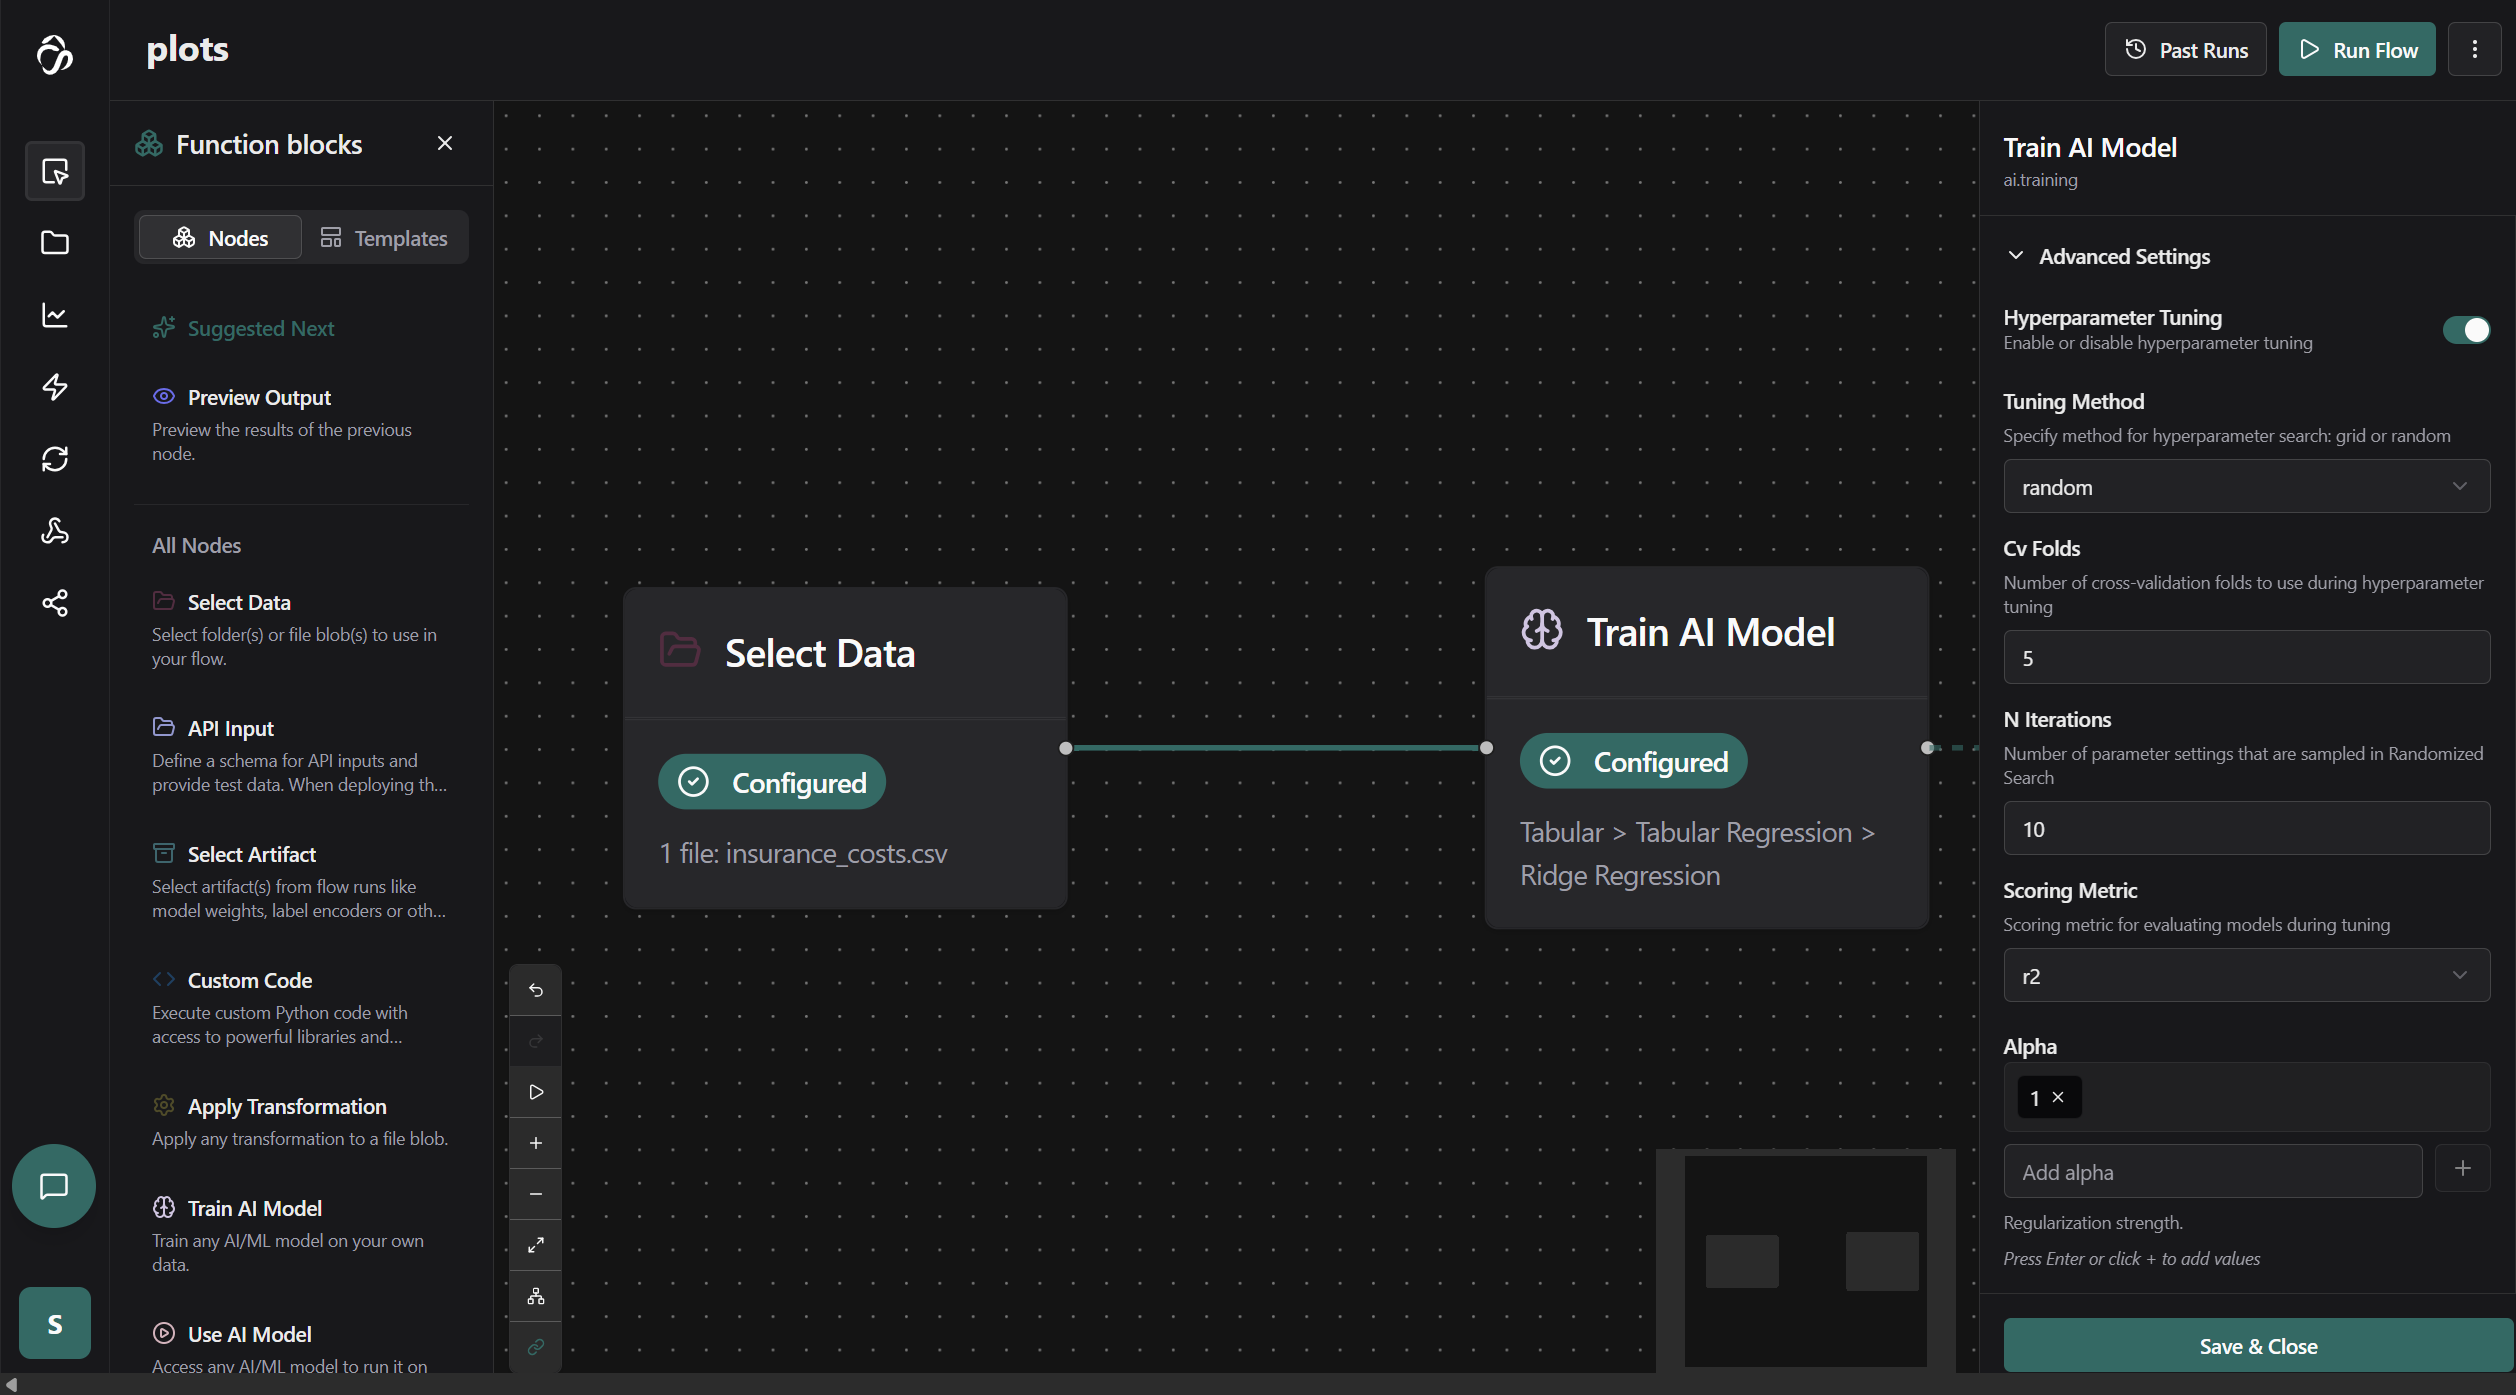The width and height of the screenshot is (2516, 1395).
Task: Select the Nodes tab
Action: coord(220,238)
